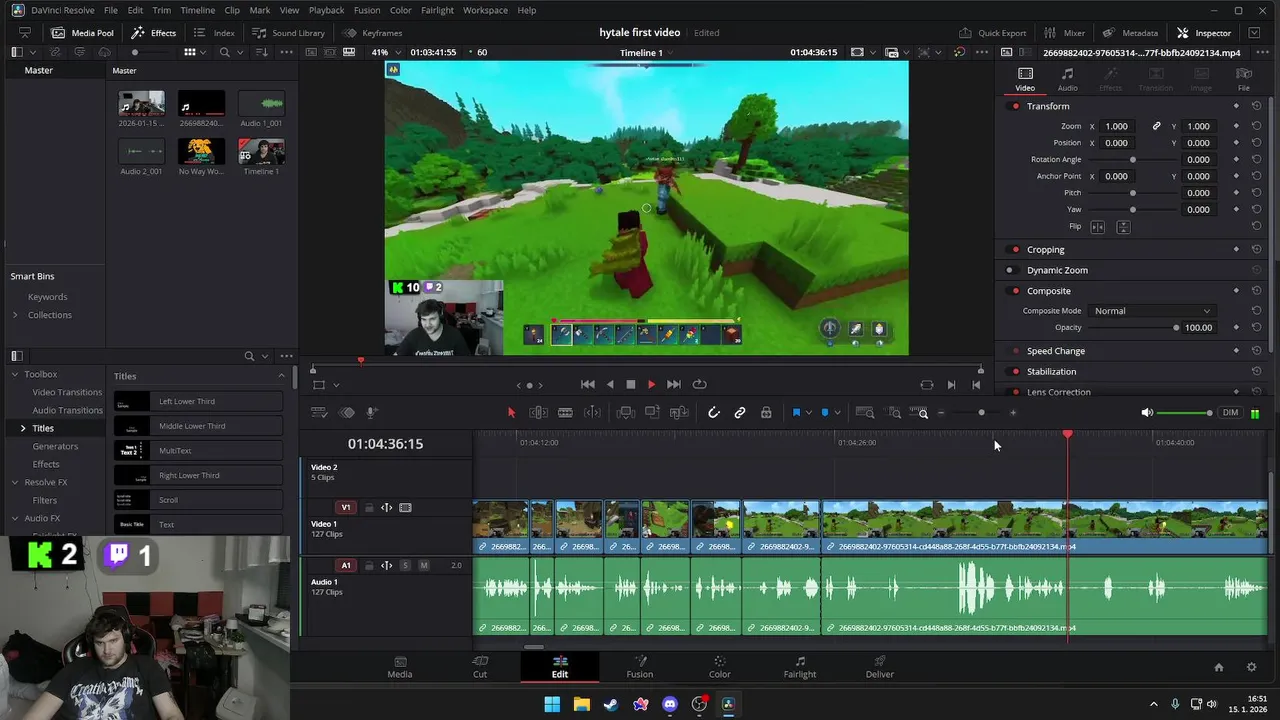Image resolution: width=1280 pixels, height=720 pixels.
Task: Activate the Trim Edit mode tool
Action: pos(538,412)
